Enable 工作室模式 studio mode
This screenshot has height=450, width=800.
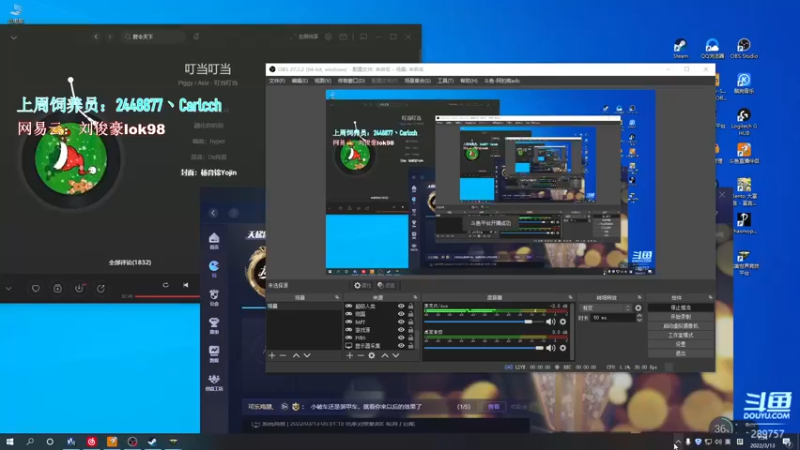coord(681,335)
